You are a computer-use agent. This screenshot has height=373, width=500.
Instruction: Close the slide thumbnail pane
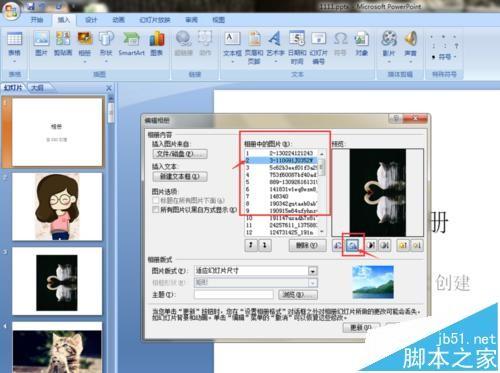(109, 88)
